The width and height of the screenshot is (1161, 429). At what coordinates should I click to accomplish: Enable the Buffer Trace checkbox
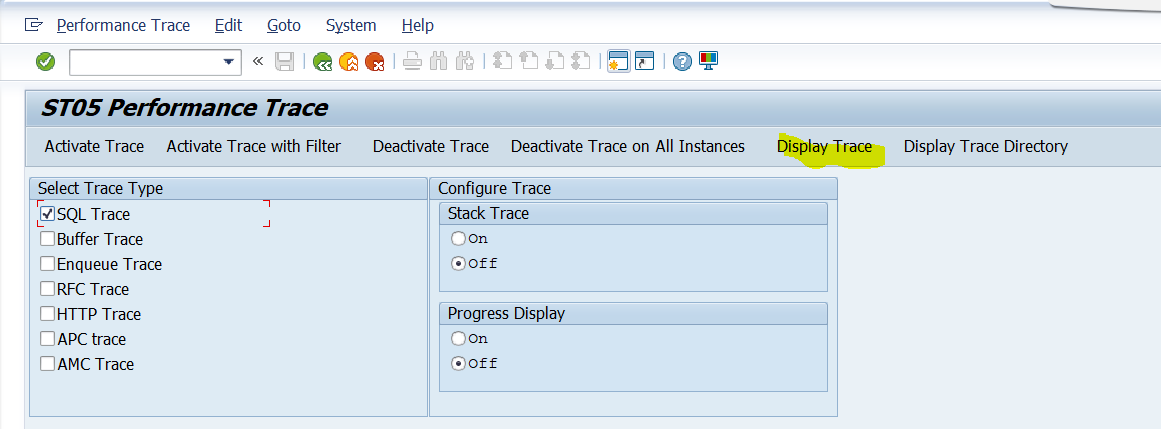pyautogui.click(x=47, y=239)
